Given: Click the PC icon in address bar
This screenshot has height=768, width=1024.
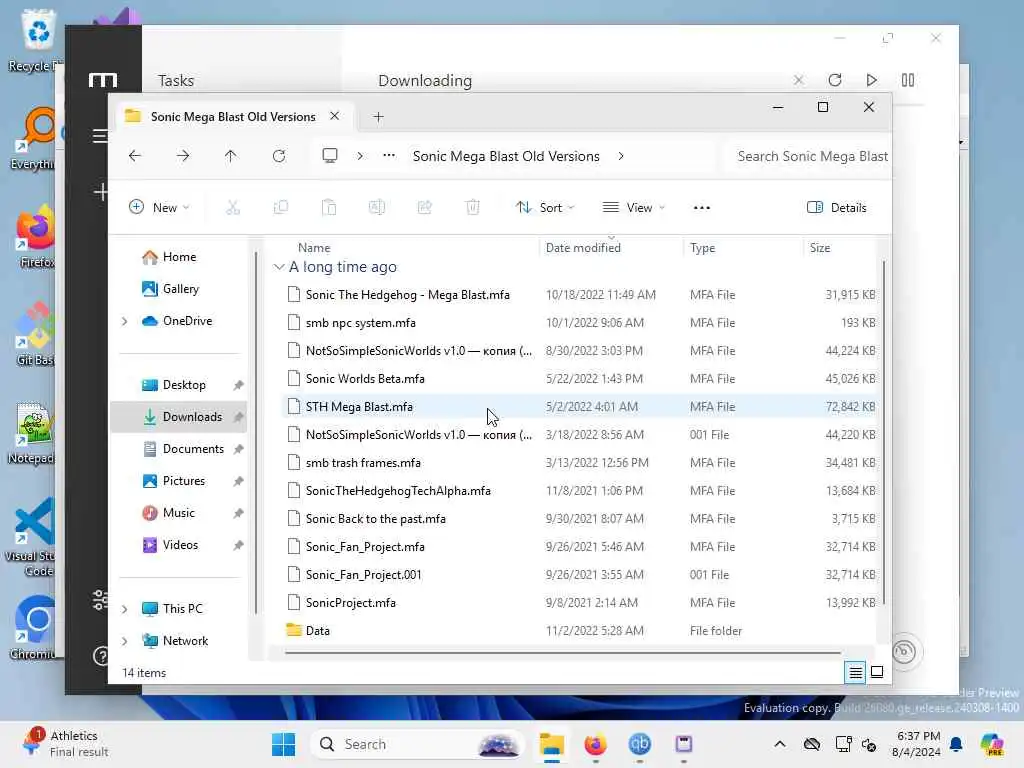Looking at the screenshot, I should pyautogui.click(x=330, y=156).
